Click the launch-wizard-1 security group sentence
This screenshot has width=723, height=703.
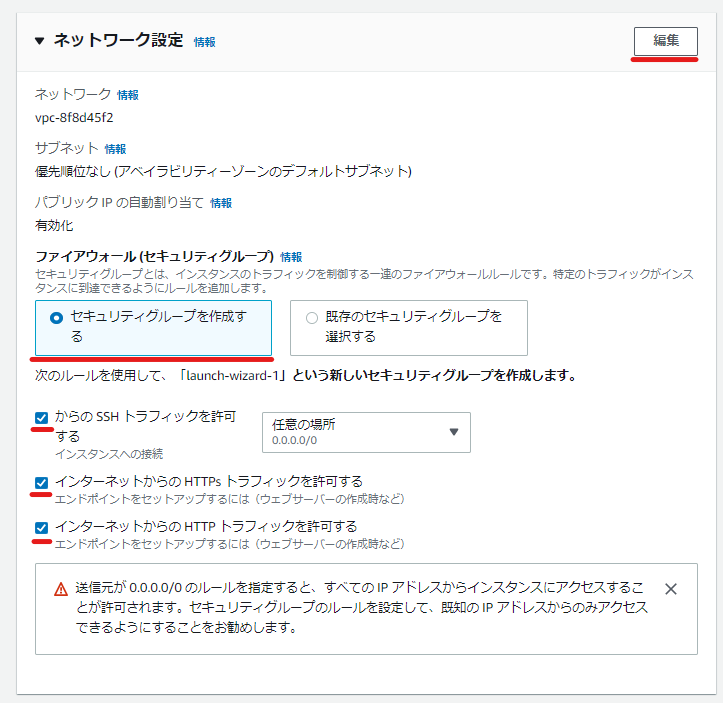tap(306, 376)
